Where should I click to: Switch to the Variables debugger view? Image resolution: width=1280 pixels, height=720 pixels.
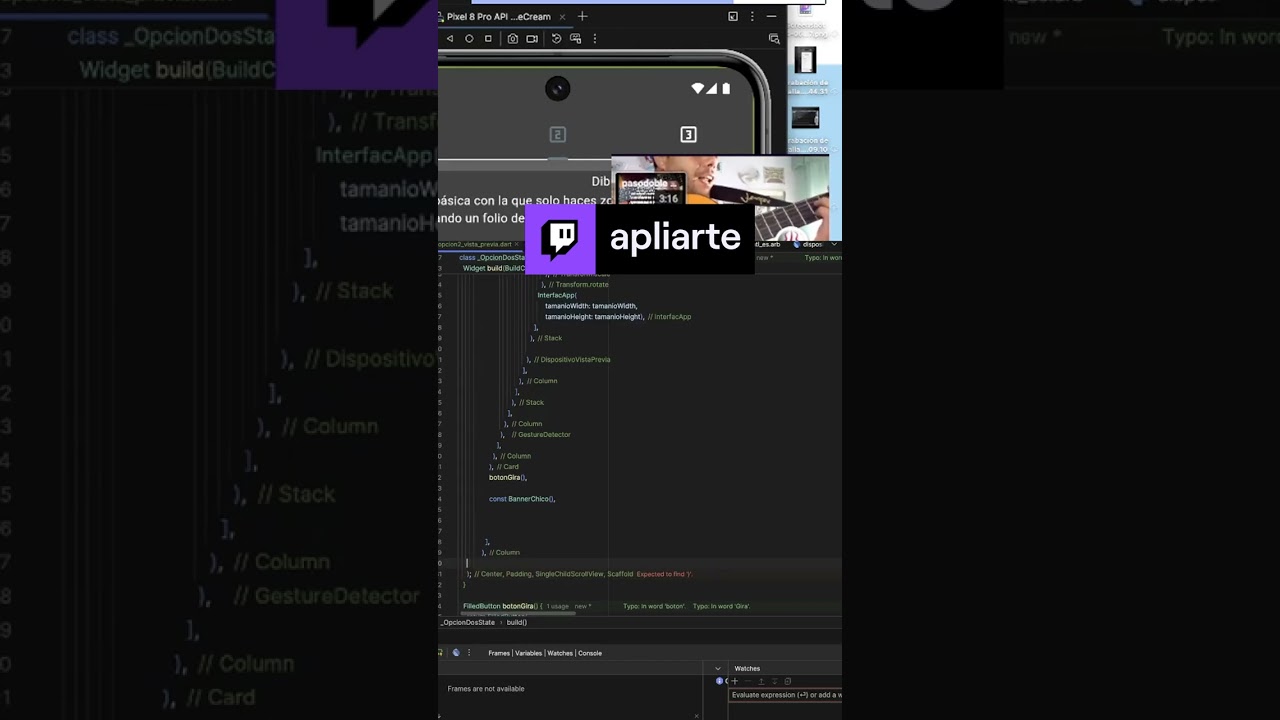[528, 653]
